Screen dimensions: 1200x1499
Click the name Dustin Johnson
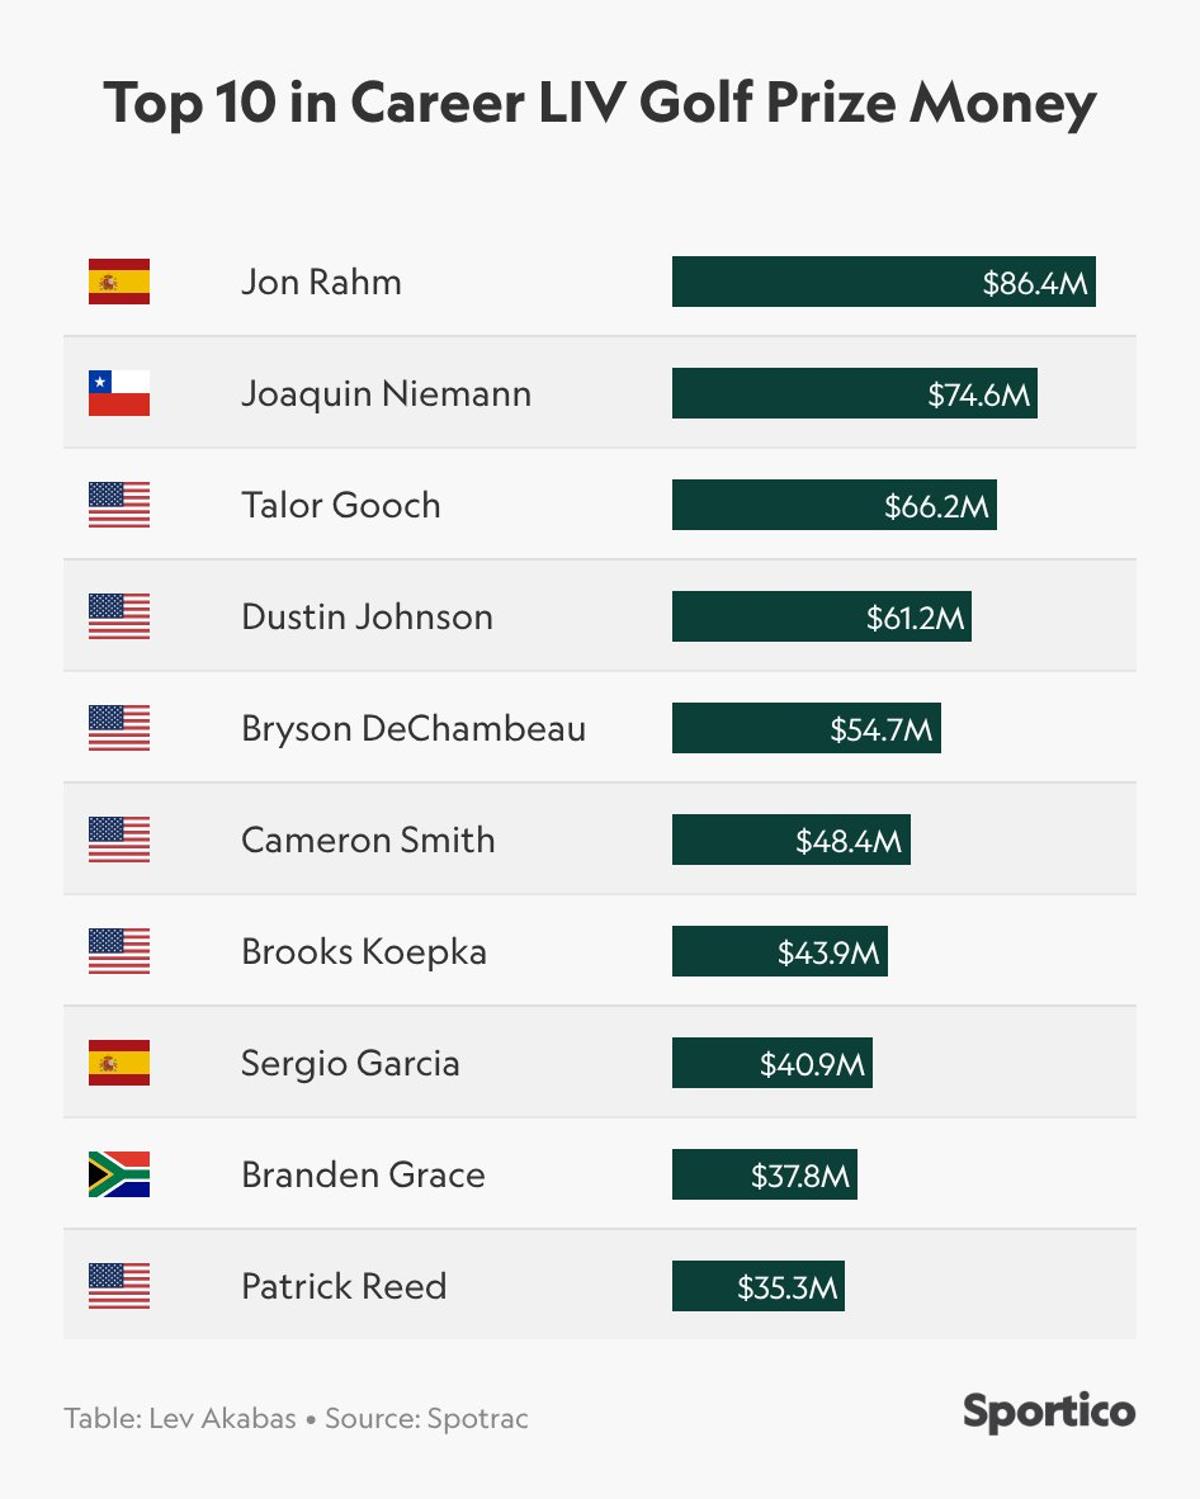click(367, 617)
